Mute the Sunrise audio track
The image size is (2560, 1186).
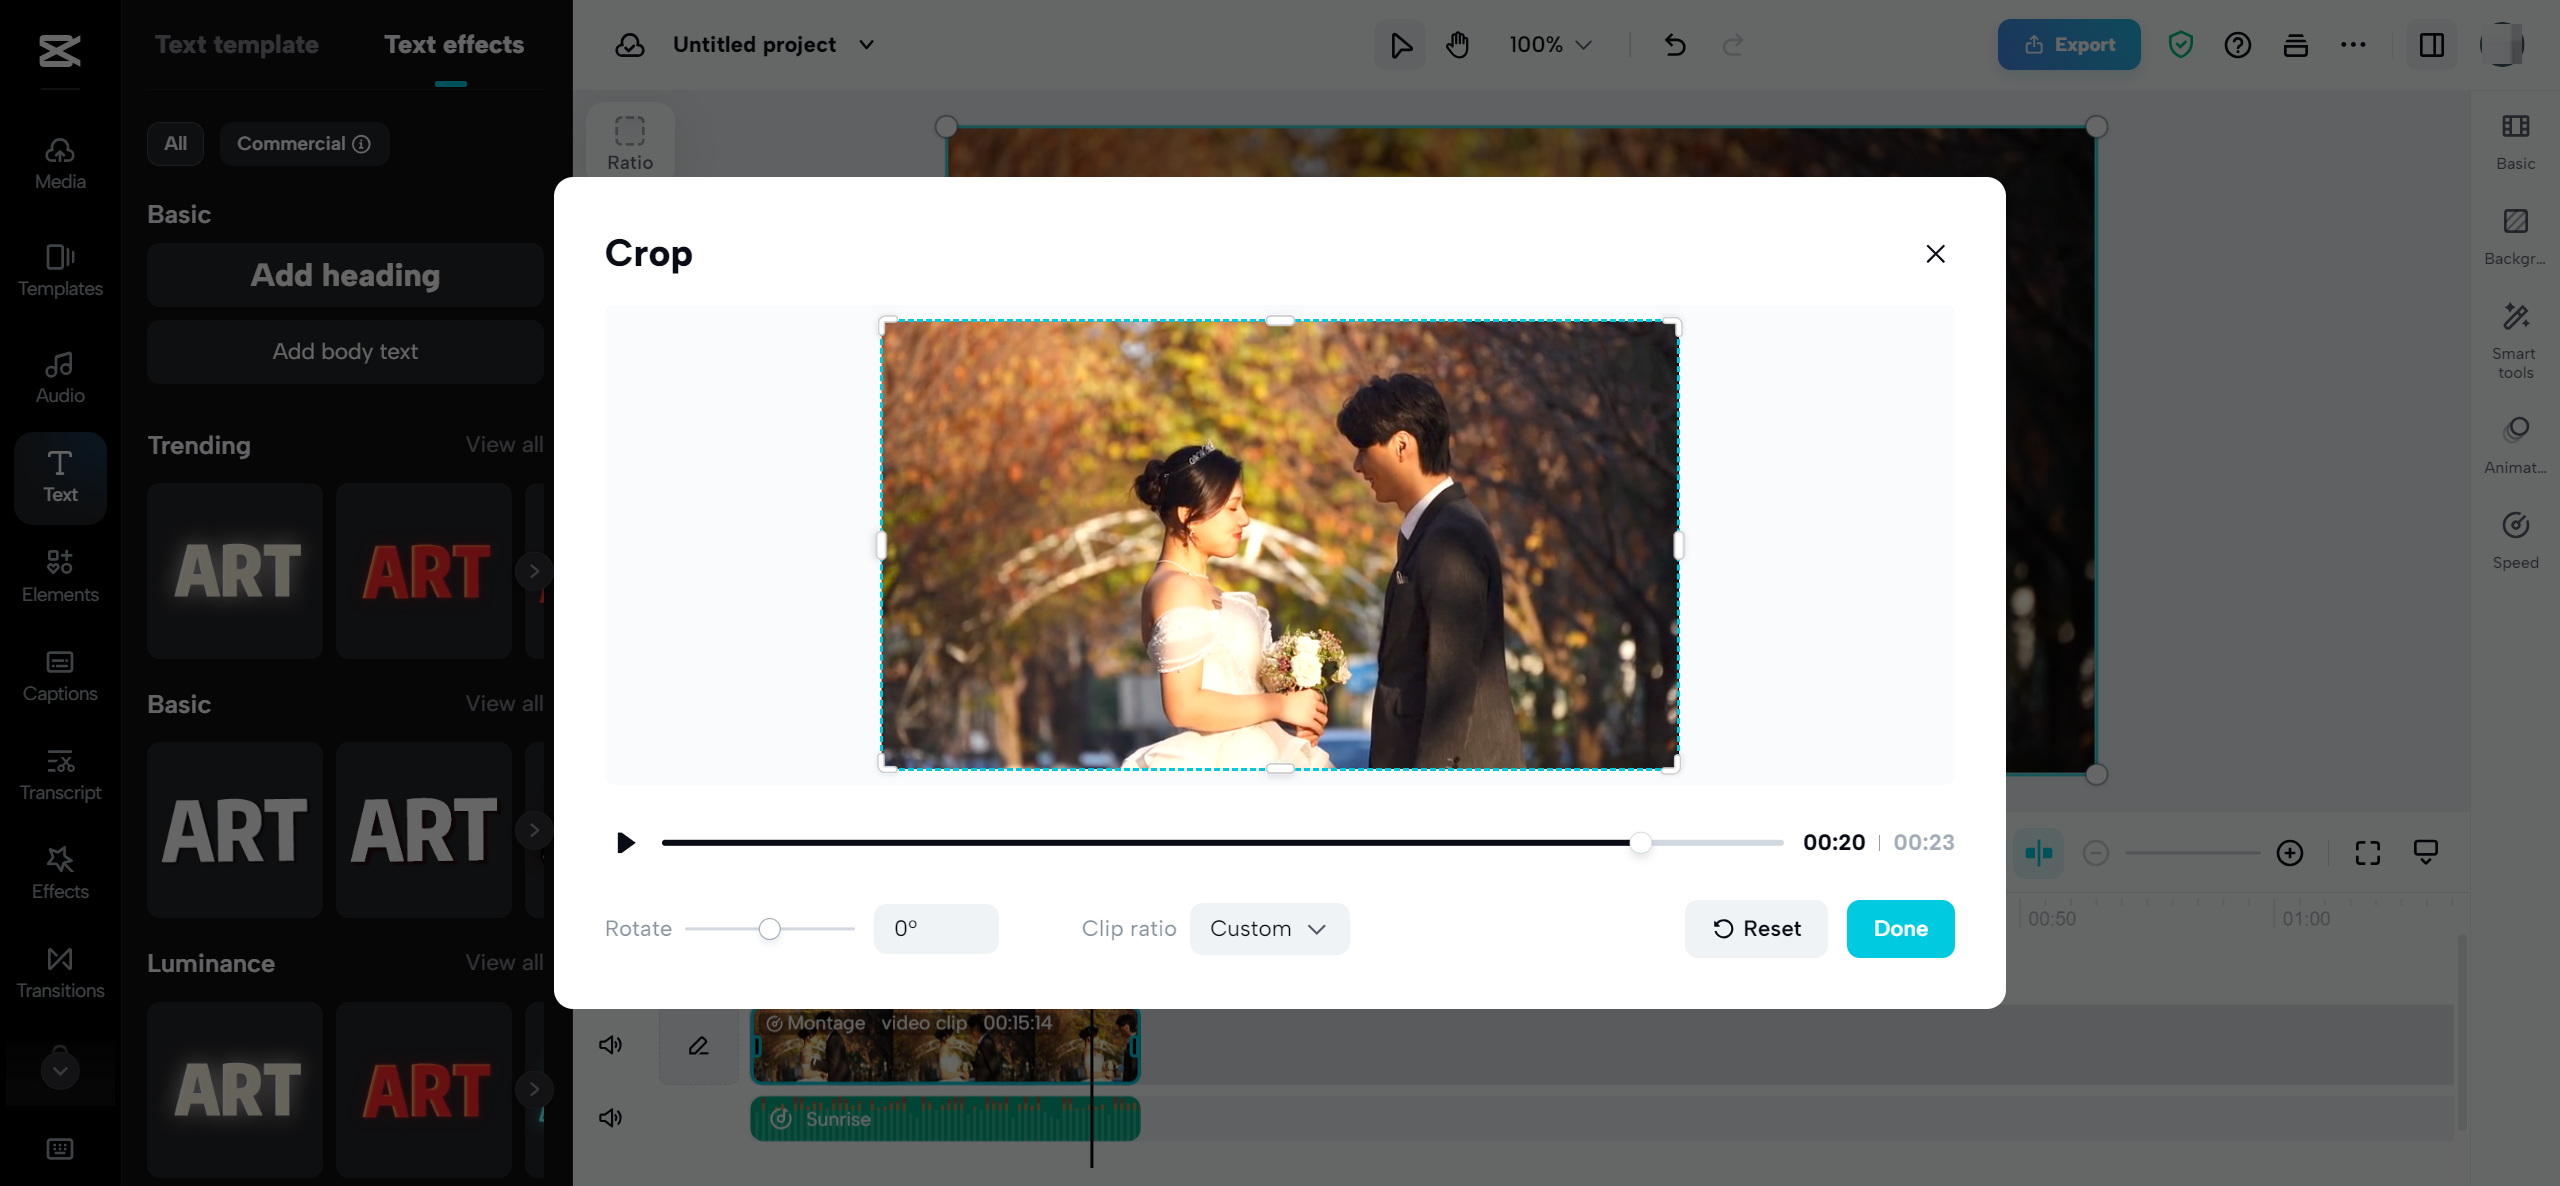609,1117
